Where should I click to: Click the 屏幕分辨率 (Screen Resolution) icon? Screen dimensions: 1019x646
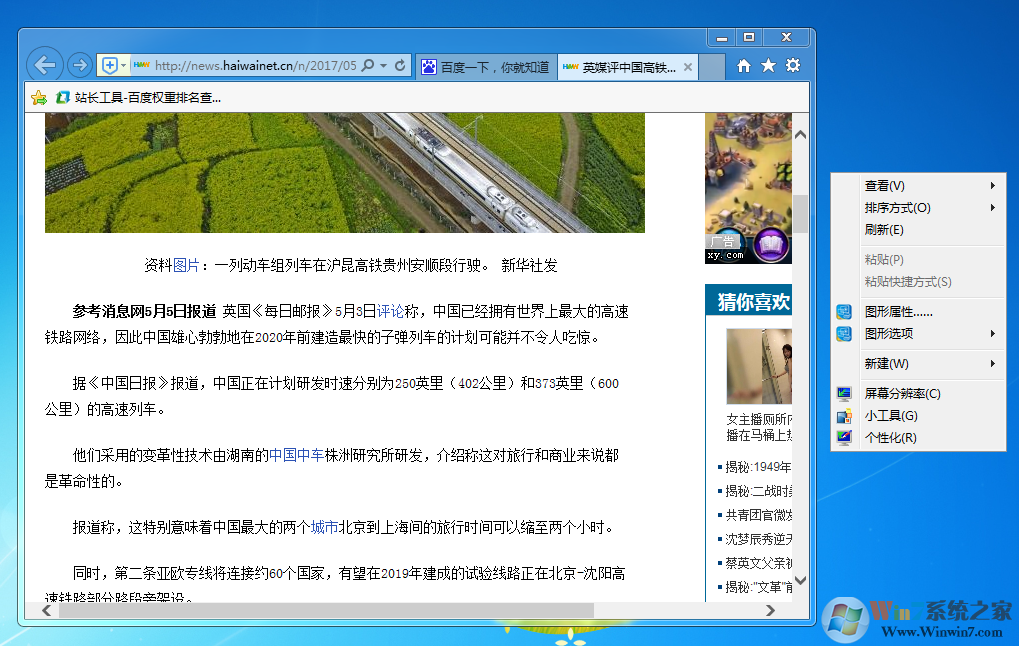[843, 393]
